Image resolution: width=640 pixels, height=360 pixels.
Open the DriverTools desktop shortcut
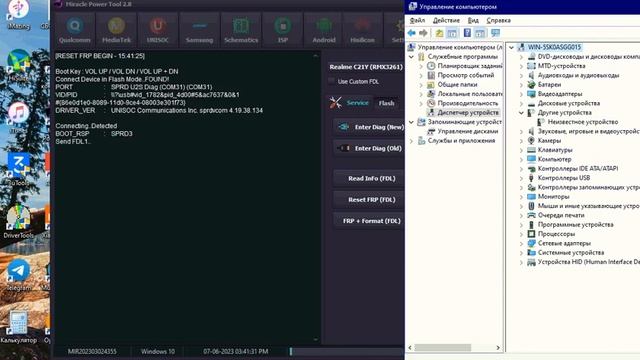[x=18, y=221]
